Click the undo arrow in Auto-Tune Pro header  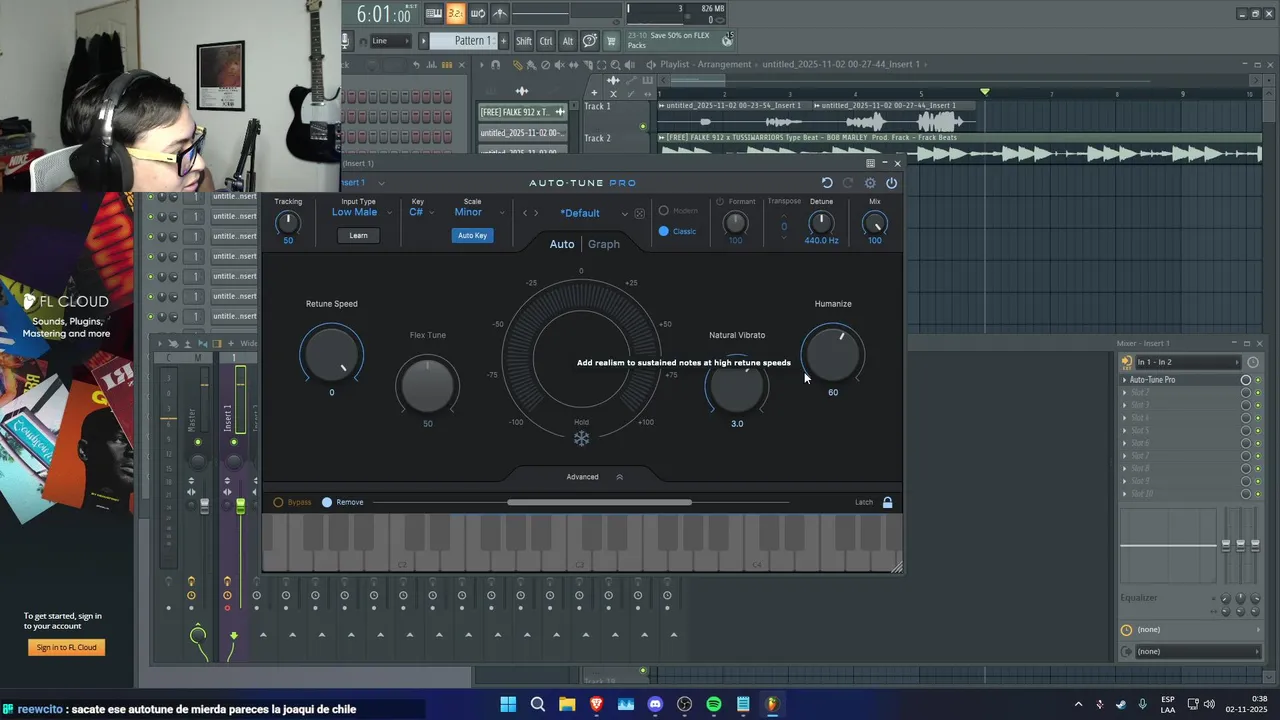827,183
